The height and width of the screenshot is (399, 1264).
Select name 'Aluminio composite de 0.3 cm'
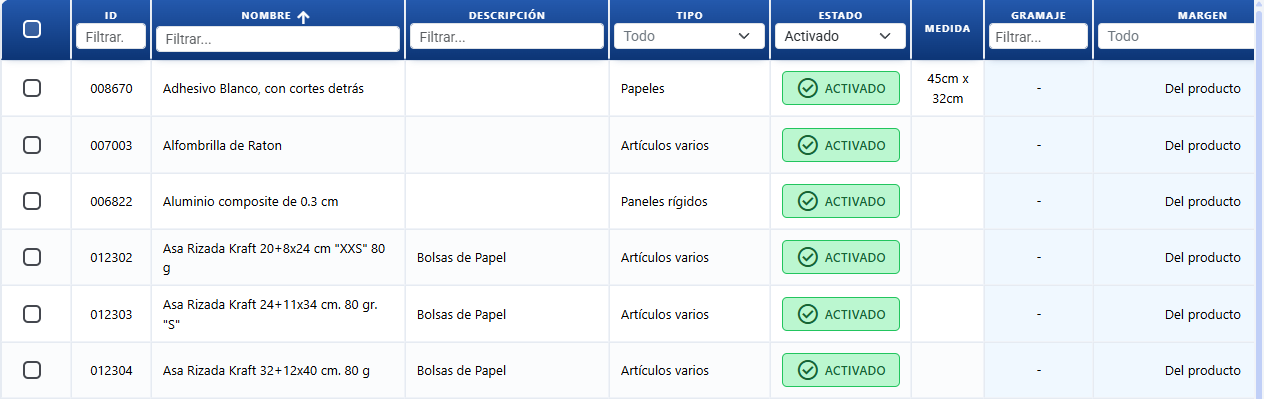(250, 201)
